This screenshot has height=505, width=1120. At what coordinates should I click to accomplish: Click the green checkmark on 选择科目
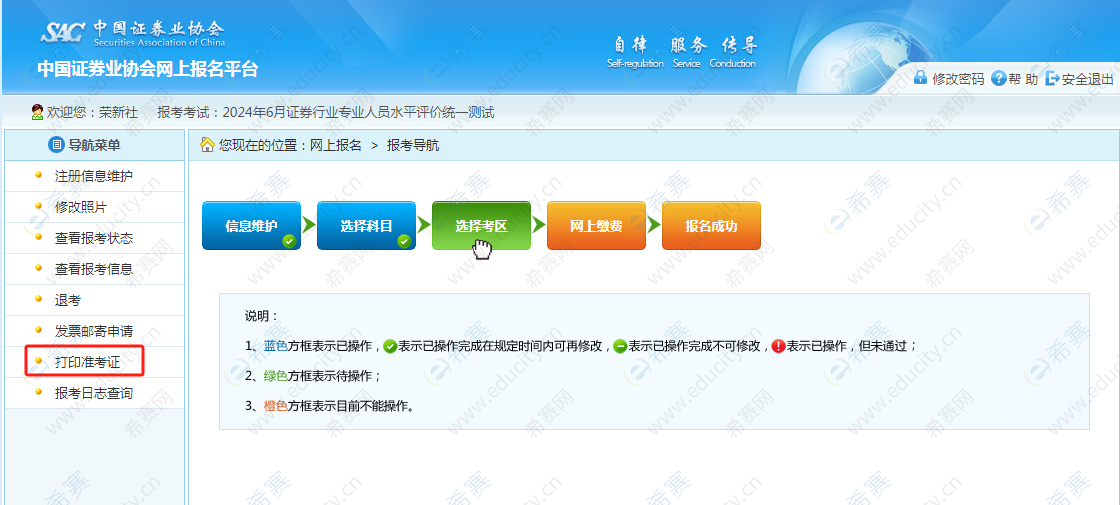[x=404, y=241]
